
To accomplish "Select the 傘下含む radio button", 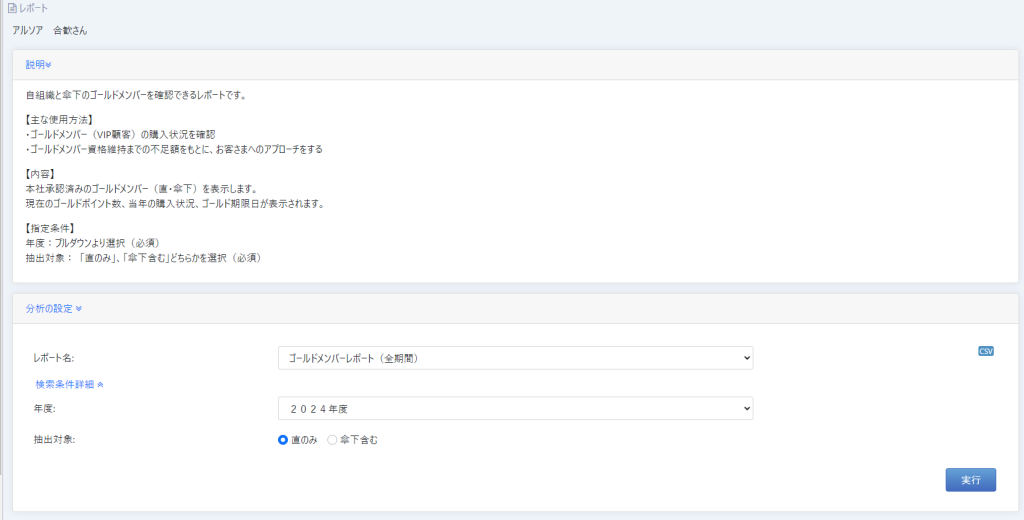I will [333, 440].
